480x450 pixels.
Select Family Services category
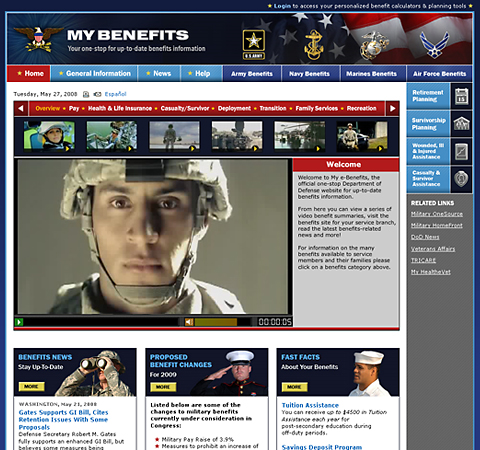point(316,108)
